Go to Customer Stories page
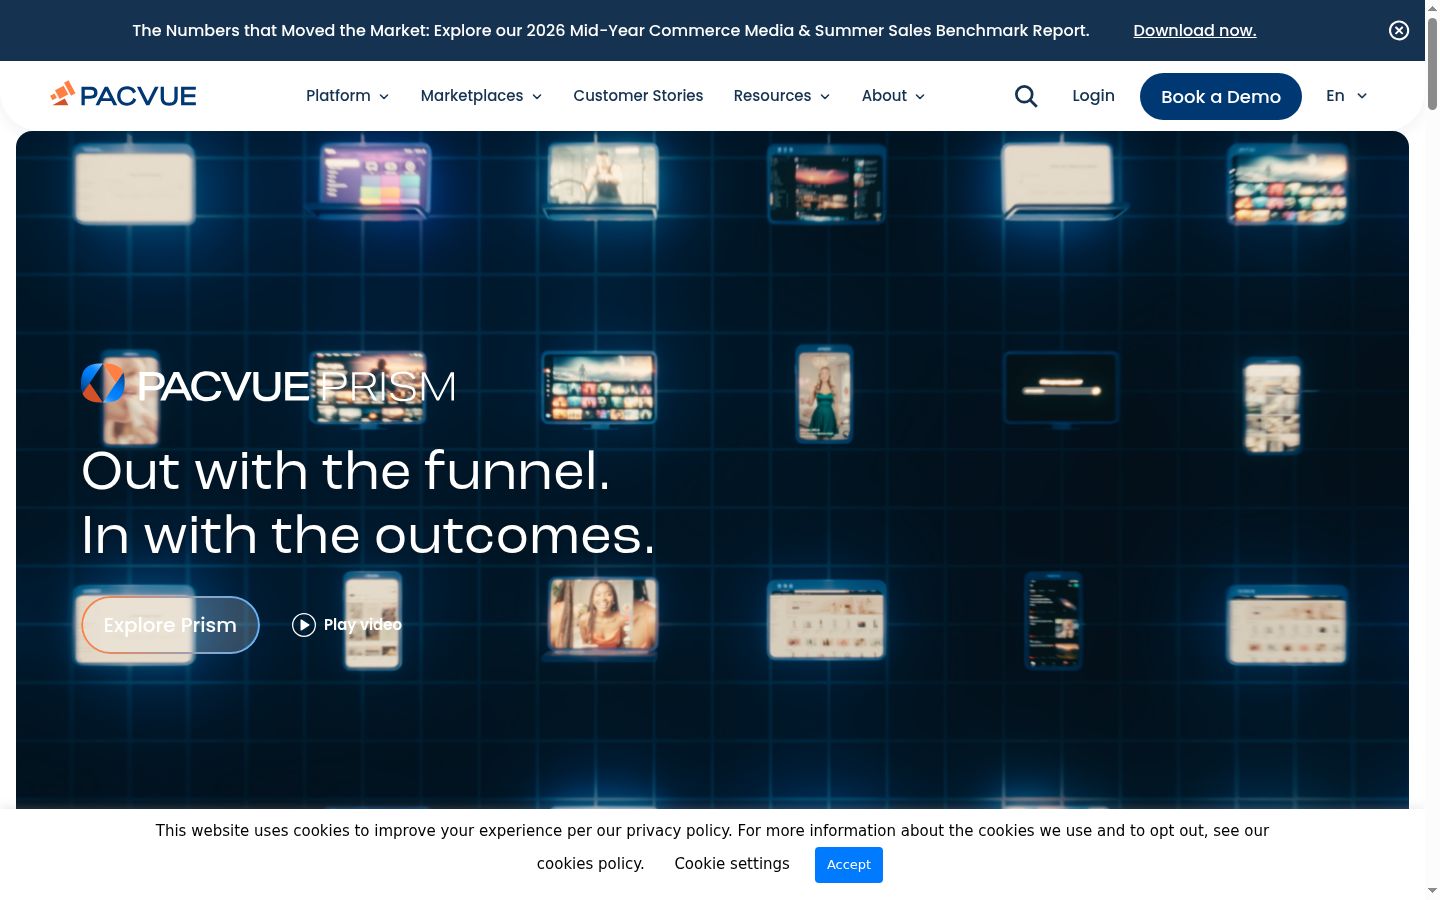 point(638,96)
